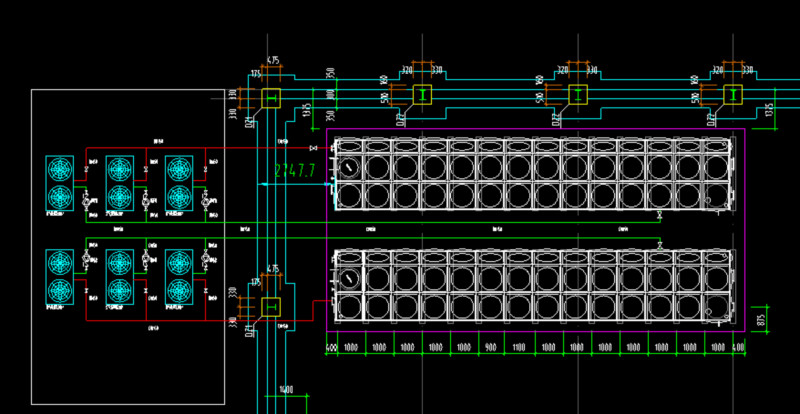
Task: Click the 900 value in bottom dimension row
Action: pyautogui.click(x=490, y=347)
